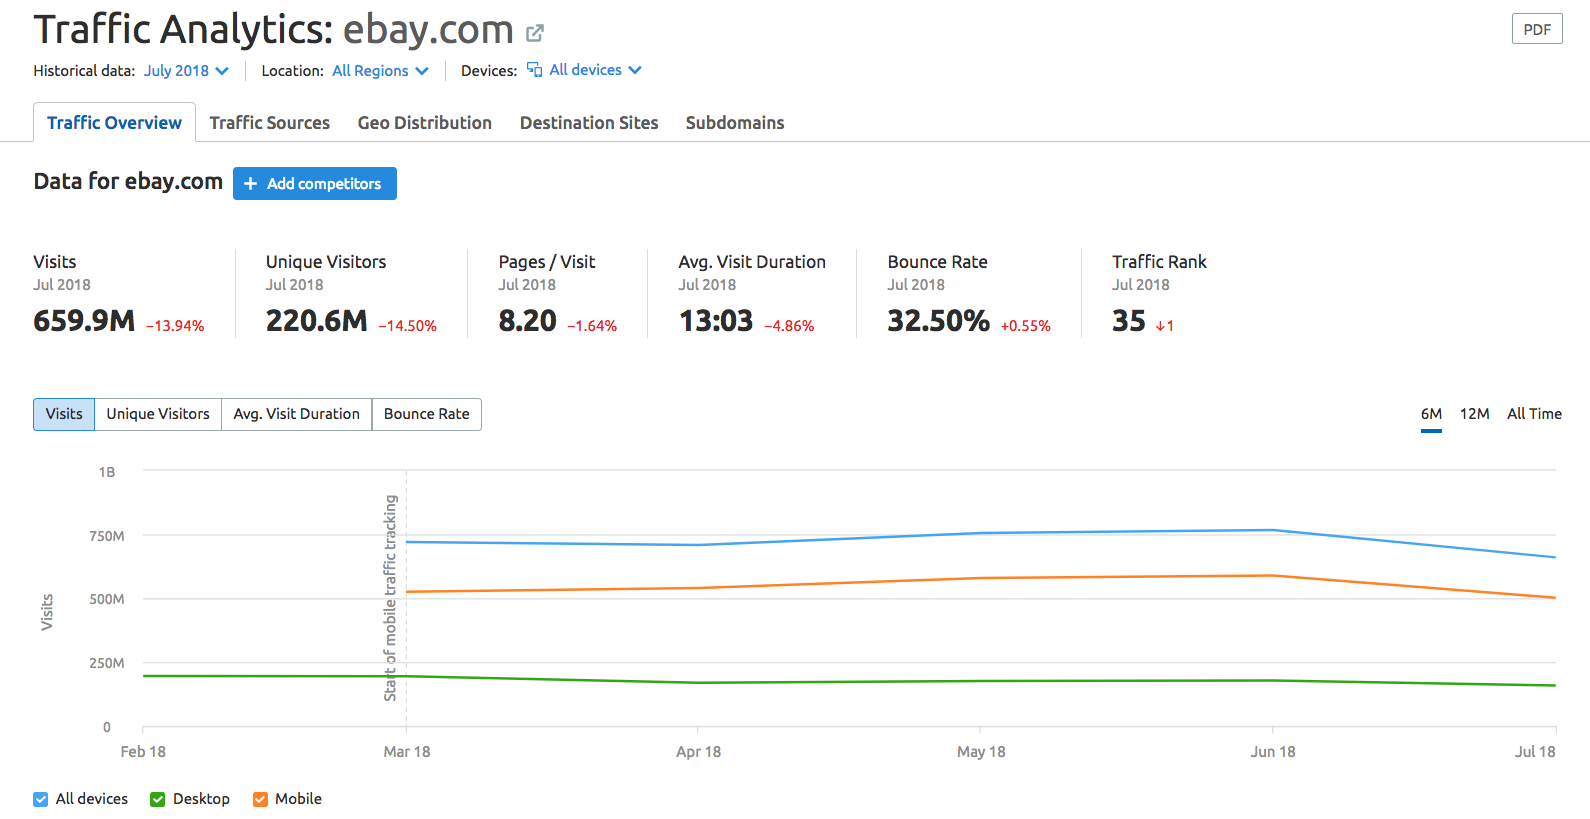Image resolution: width=1590 pixels, height=819 pixels.
Task: Click the -1.64% pages per visit change
Action: (593, 326)
